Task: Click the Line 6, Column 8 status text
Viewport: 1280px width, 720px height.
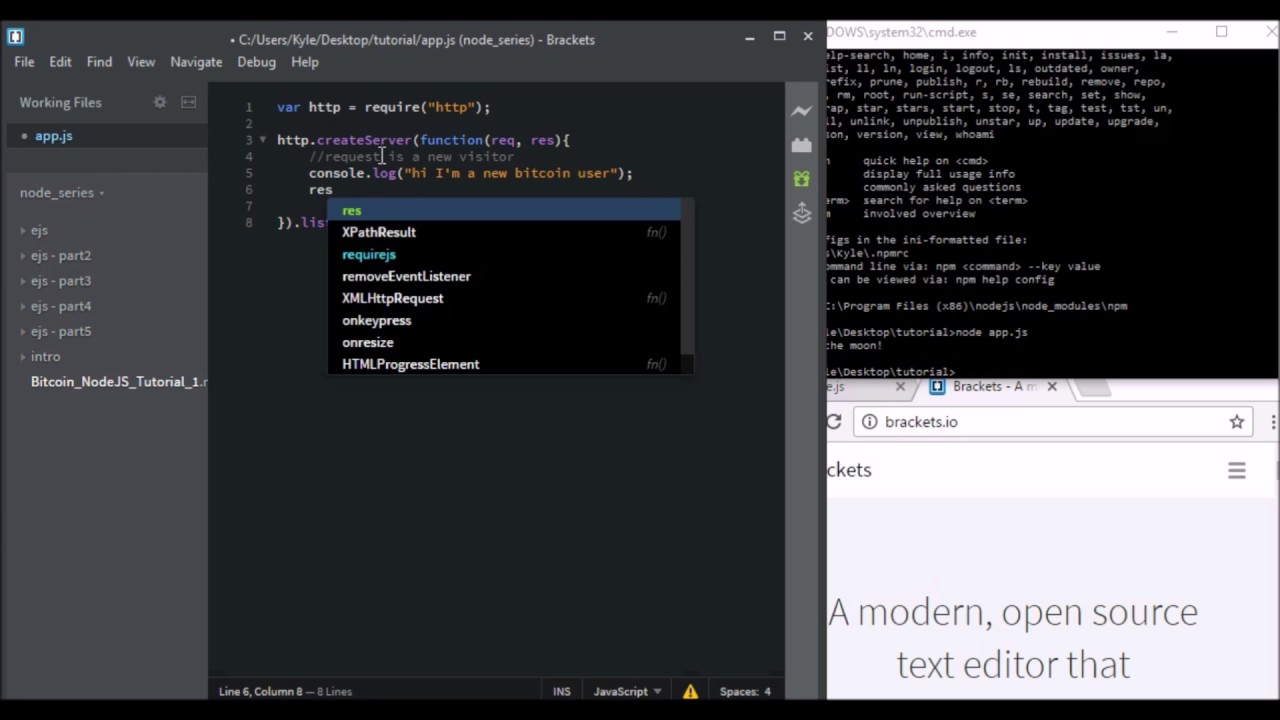Action: tap(261, 691)
